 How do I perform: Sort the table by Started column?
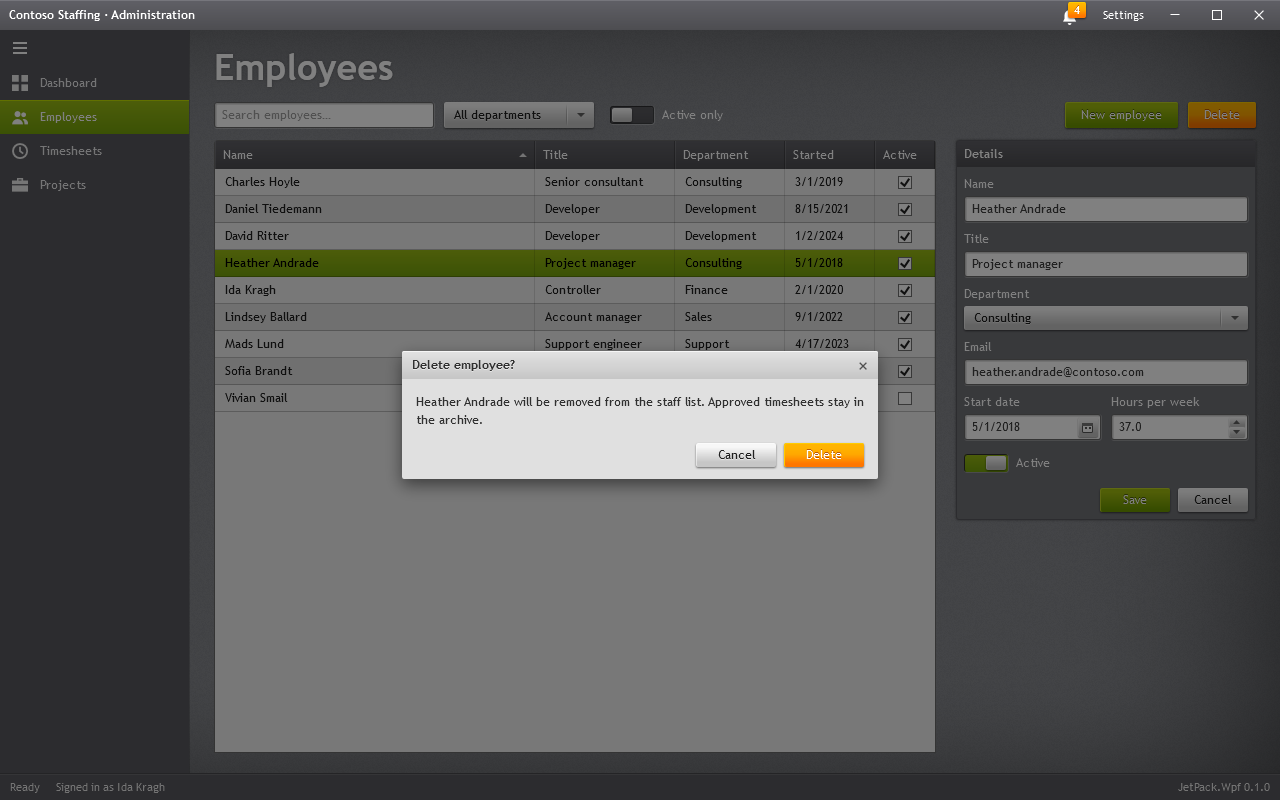[x=830, y=155]
